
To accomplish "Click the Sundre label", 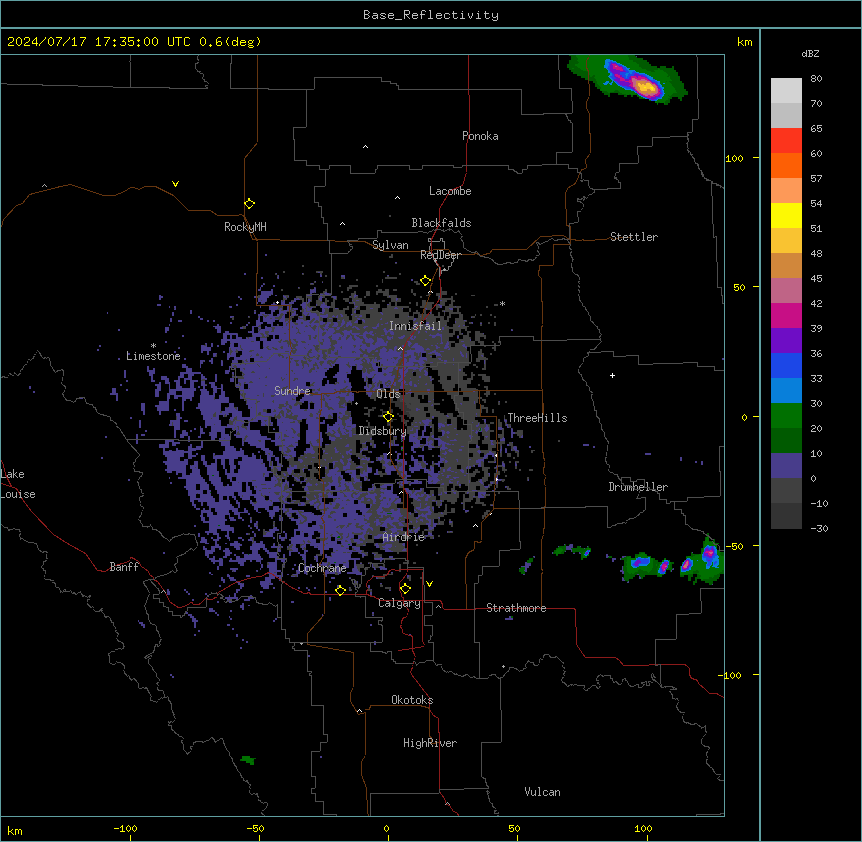I will point(292,391).
